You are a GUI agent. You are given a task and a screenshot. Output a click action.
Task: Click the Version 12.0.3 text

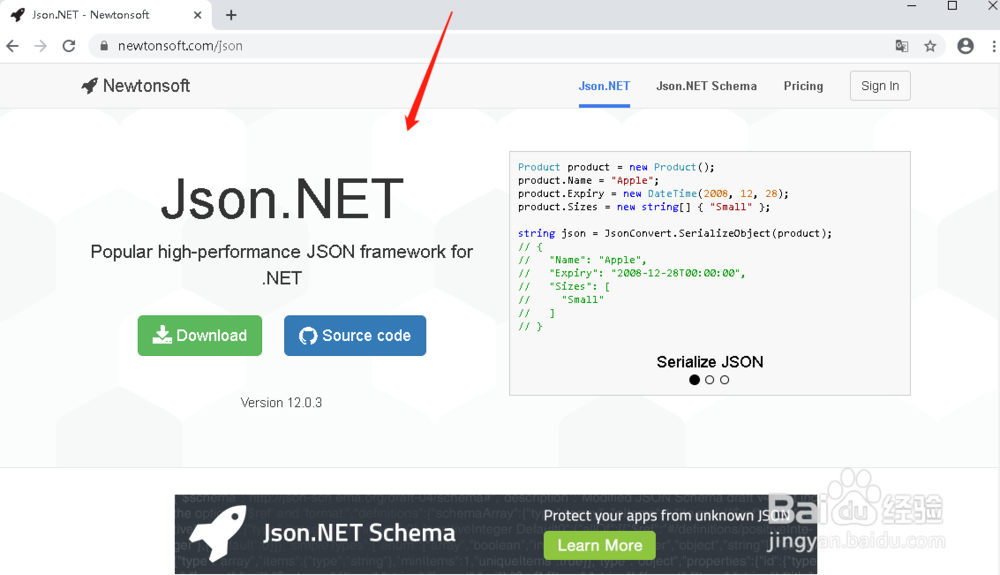(281, 403)
